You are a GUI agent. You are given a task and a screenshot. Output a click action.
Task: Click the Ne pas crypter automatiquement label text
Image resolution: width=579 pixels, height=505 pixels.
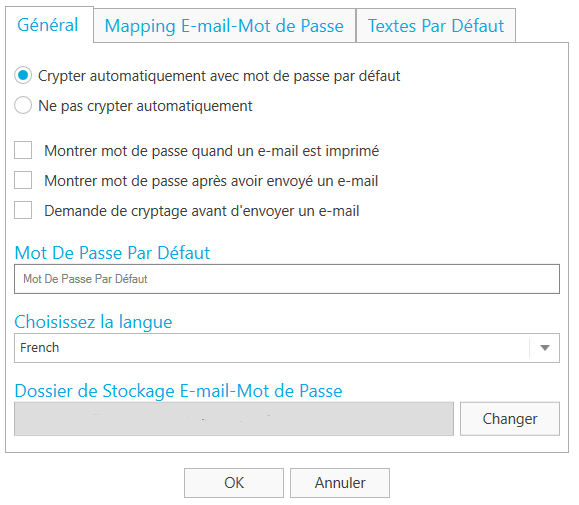145,106
